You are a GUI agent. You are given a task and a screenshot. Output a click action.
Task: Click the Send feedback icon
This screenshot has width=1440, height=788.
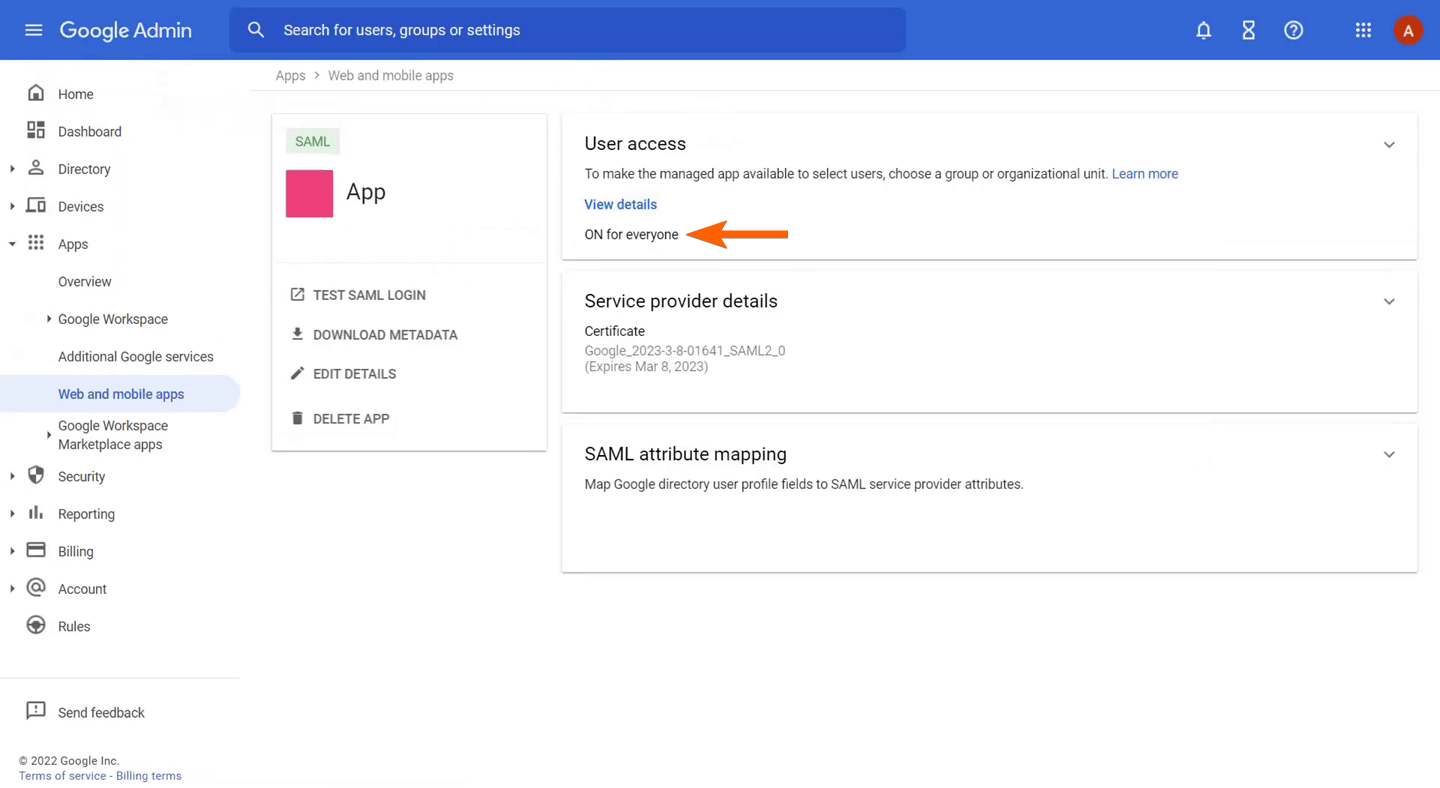36,711
